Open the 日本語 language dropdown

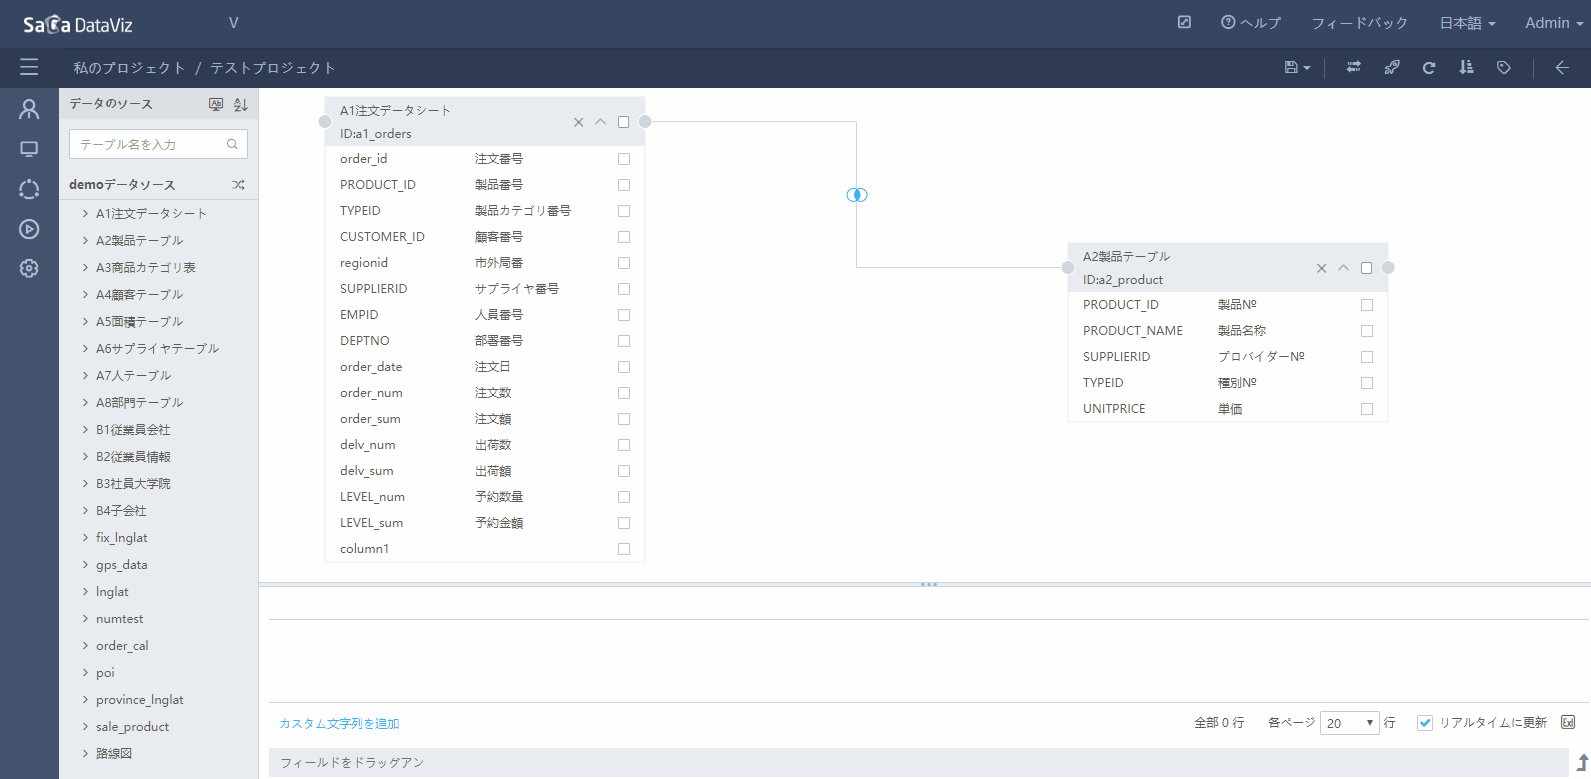point(1467,23)
